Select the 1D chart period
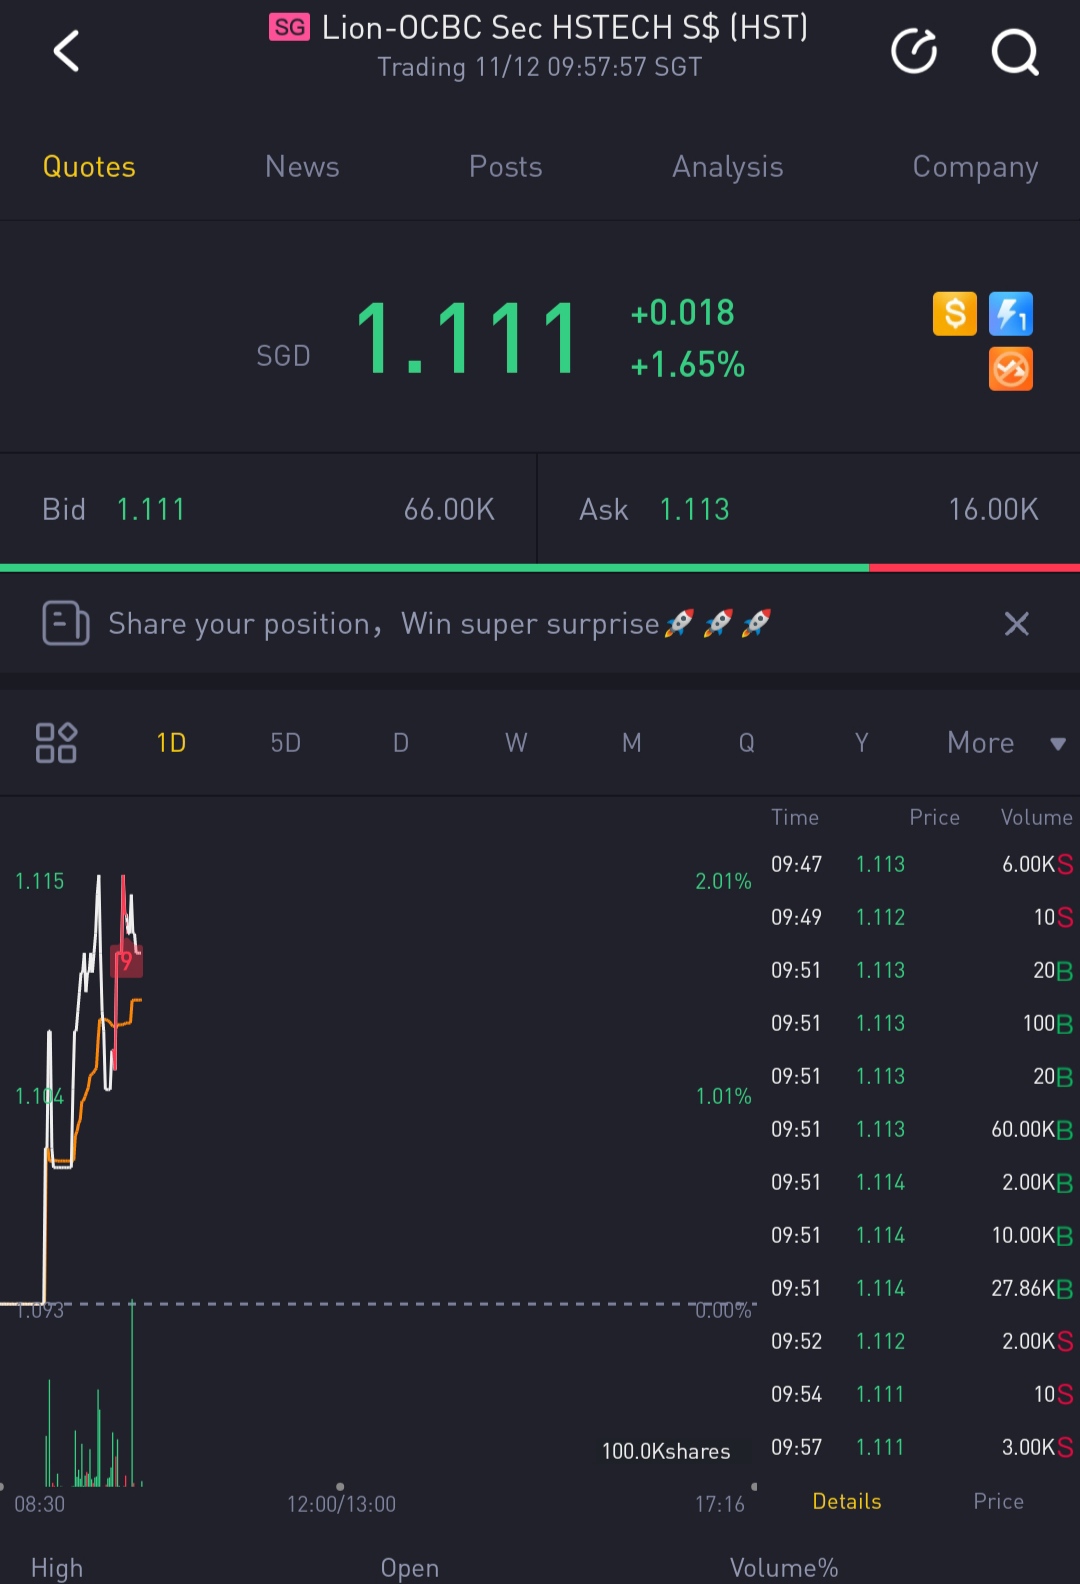This screenshot has height=1584, width=1080. click(x=171, y=743)
